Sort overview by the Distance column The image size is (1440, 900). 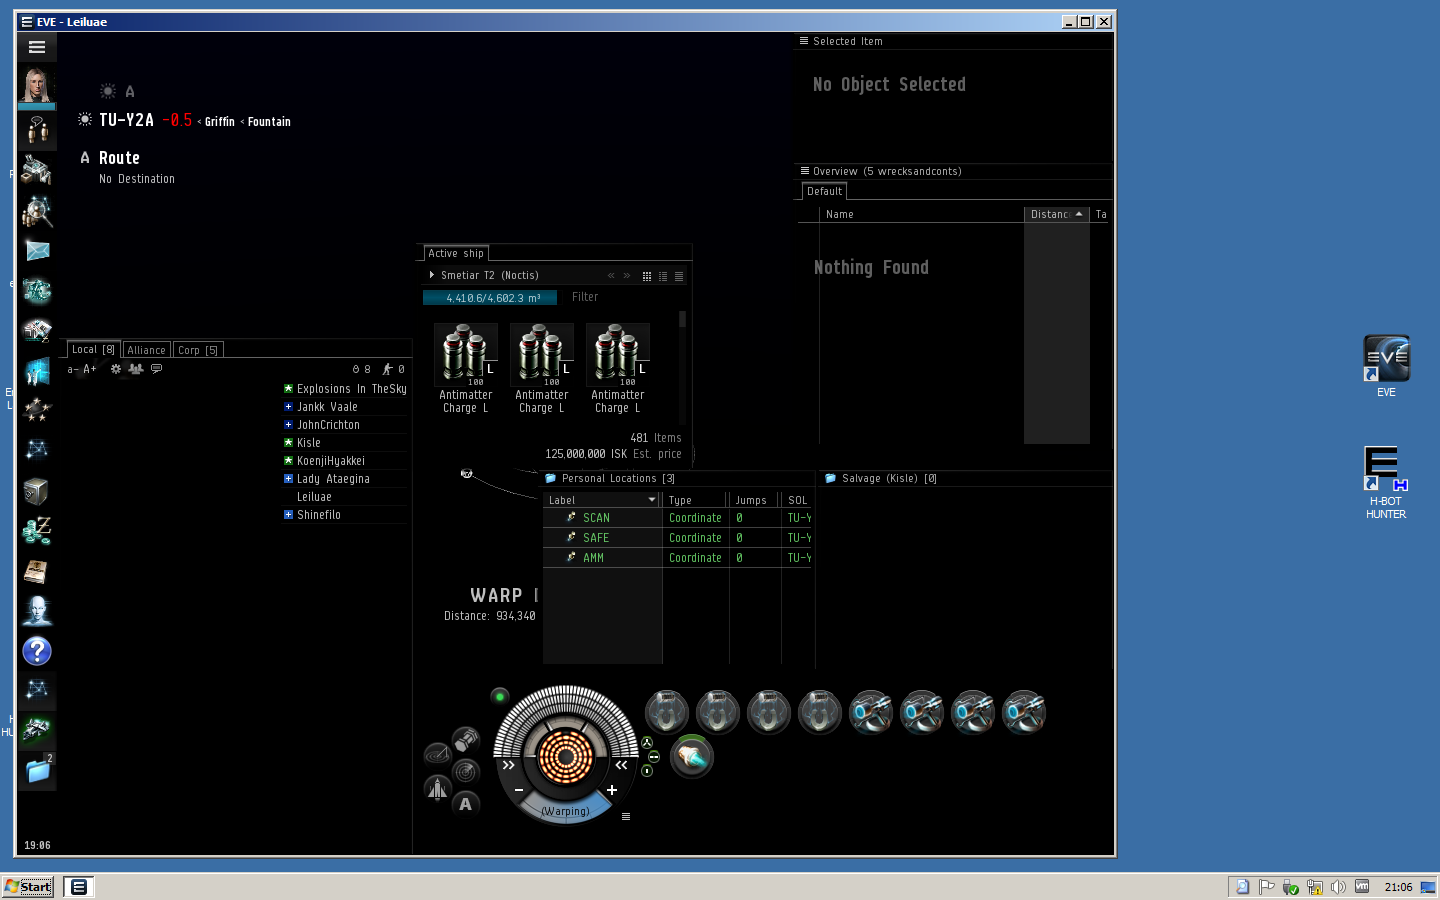pyautogui.click(x=1056, y=214)
